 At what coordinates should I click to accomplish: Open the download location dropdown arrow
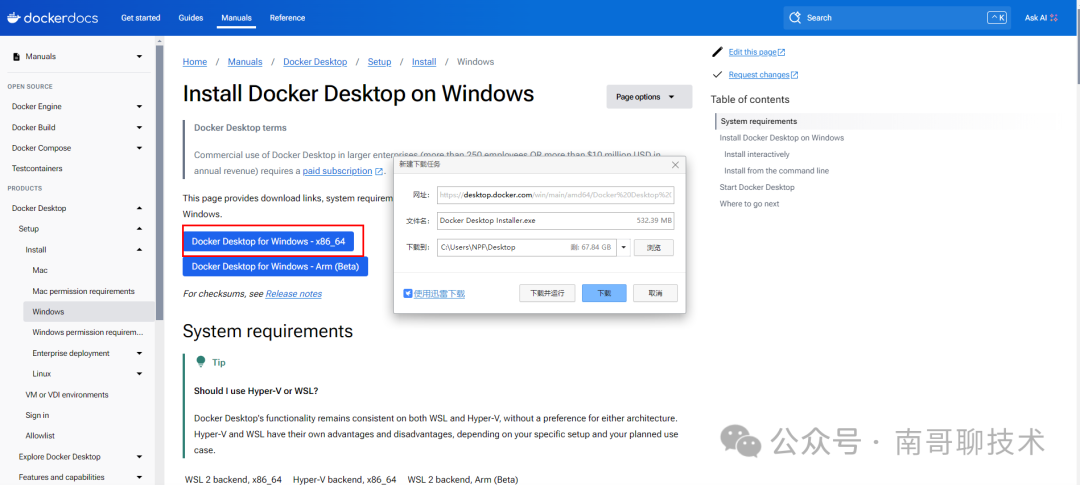coord(623,247)
